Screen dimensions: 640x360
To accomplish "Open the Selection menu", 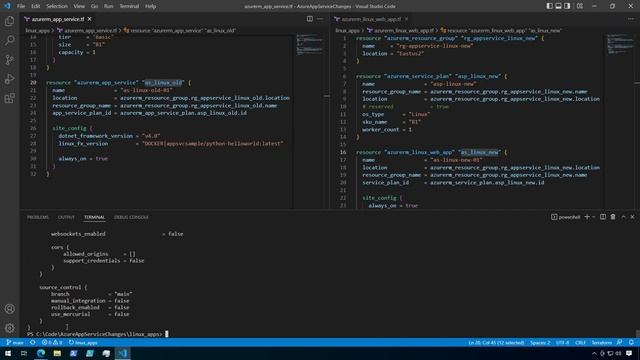I will 57,6.
